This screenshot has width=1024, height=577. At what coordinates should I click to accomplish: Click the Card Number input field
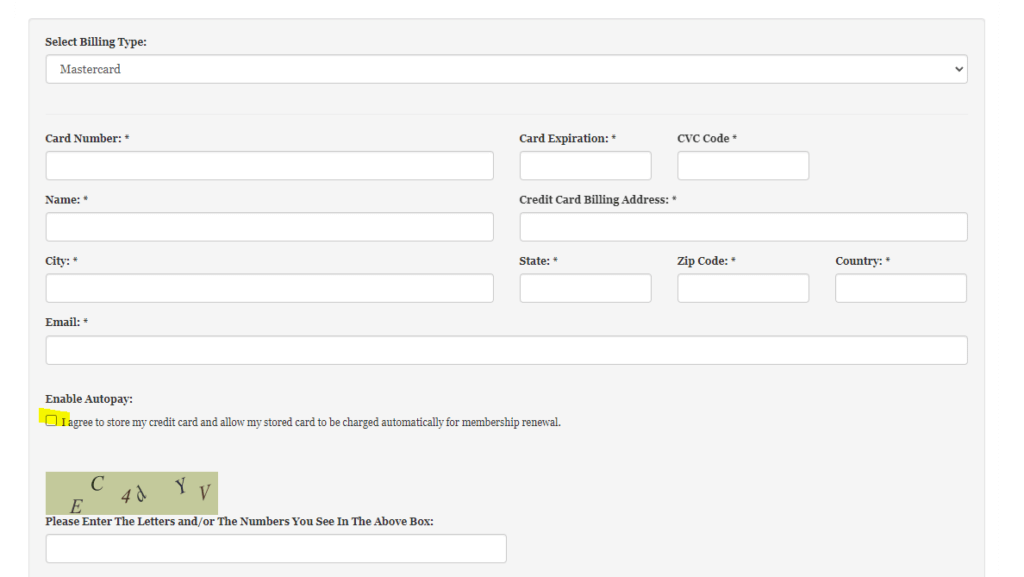[269, 166]
